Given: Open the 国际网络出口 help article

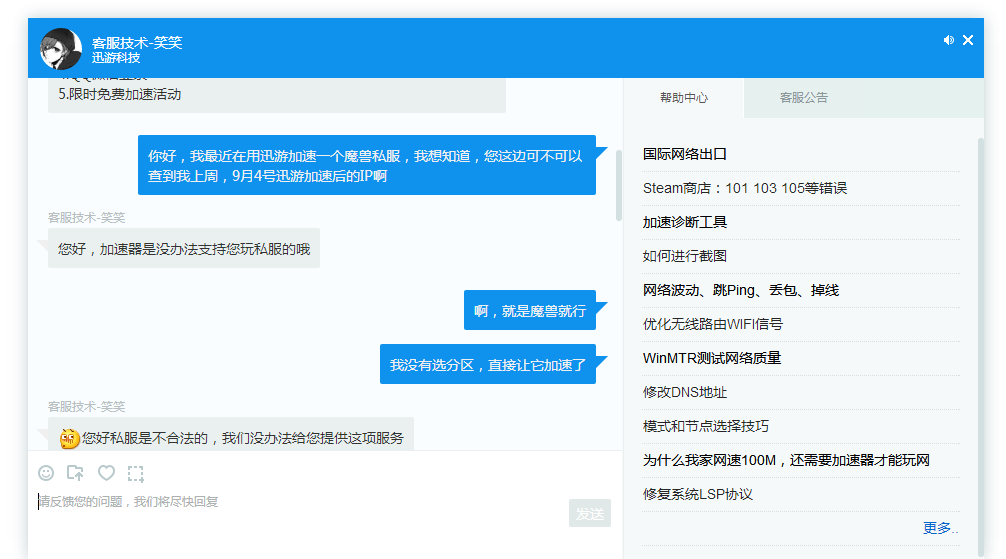Looking at the screenshot, I should coord(685,154).
